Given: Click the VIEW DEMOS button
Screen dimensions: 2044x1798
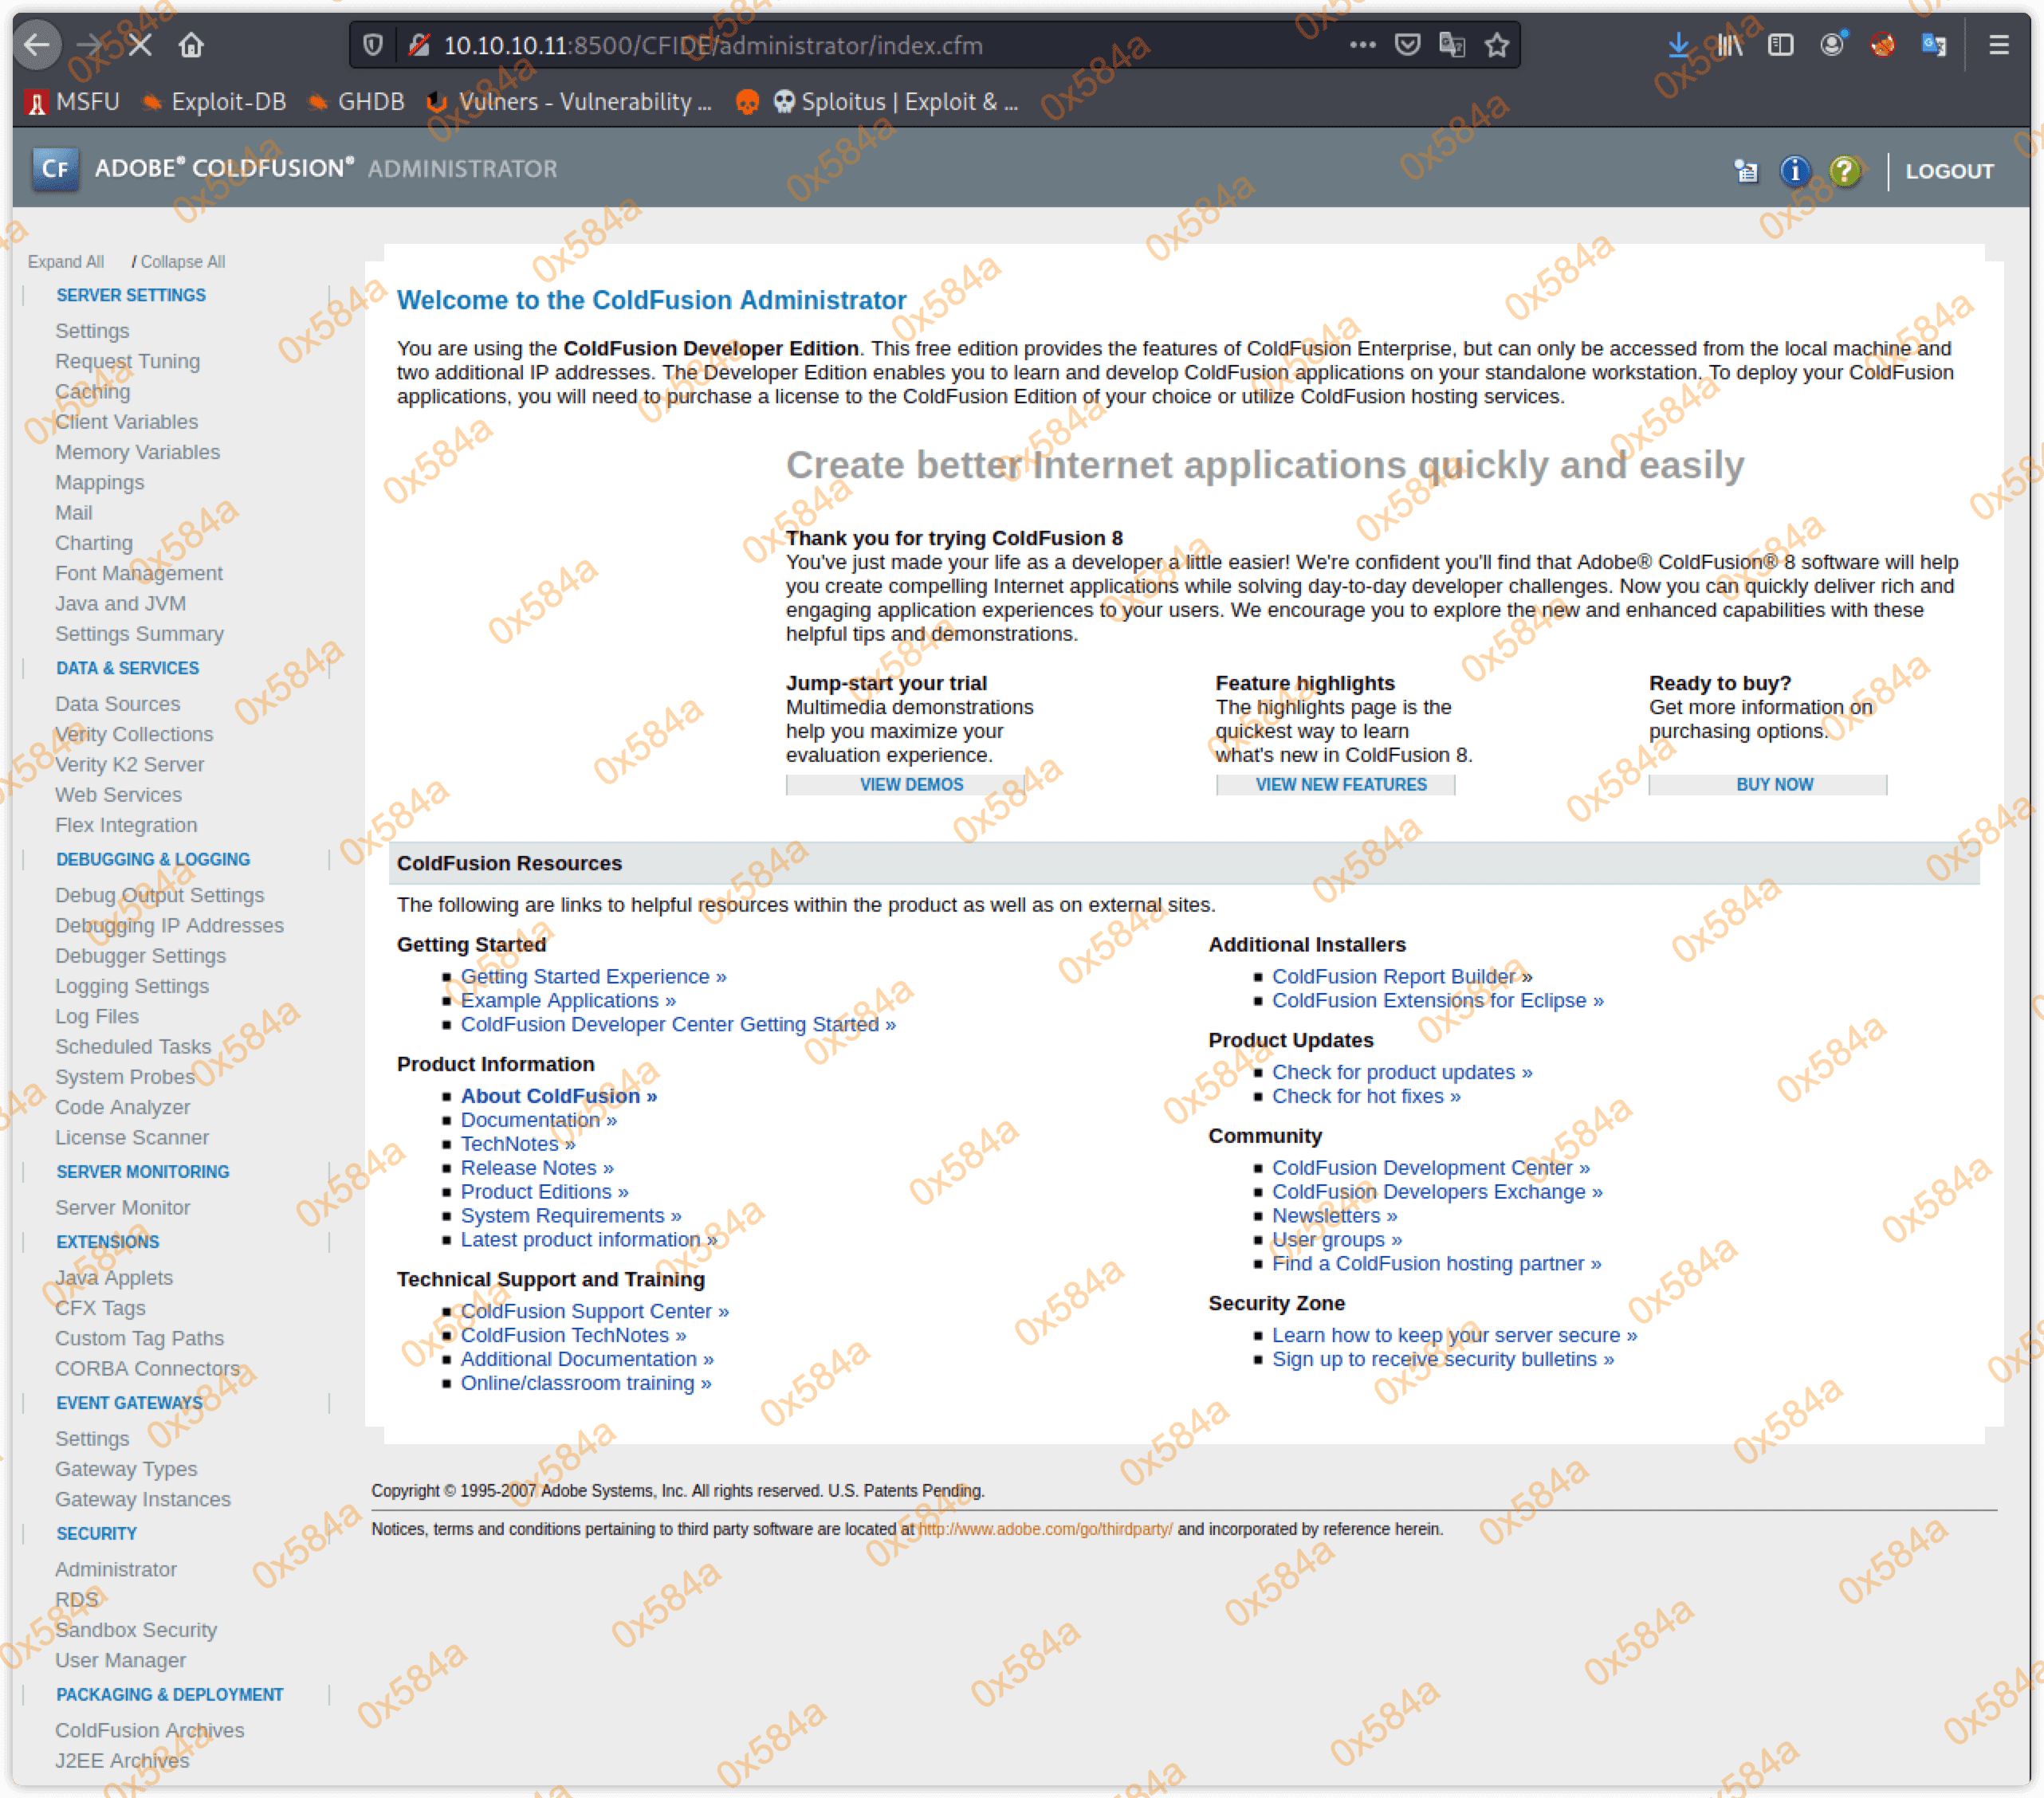Looking at the screenshot, I should click(x=911, y=784).
